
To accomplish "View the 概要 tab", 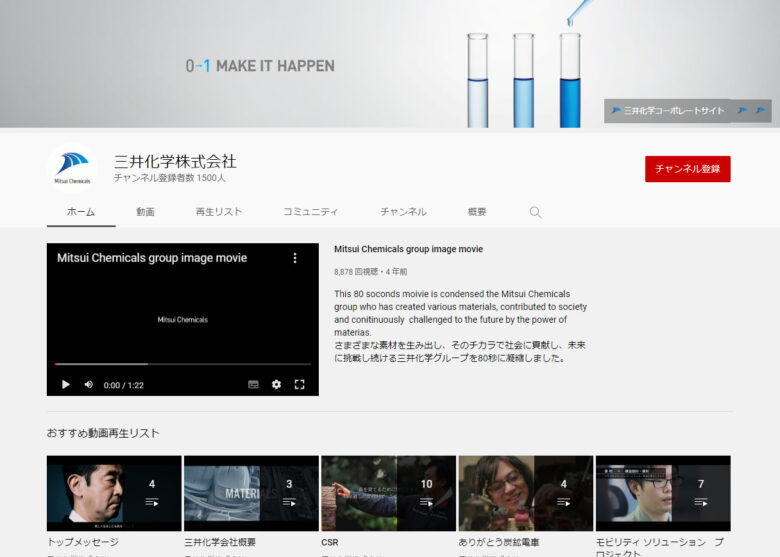I will tap(477, 212).
